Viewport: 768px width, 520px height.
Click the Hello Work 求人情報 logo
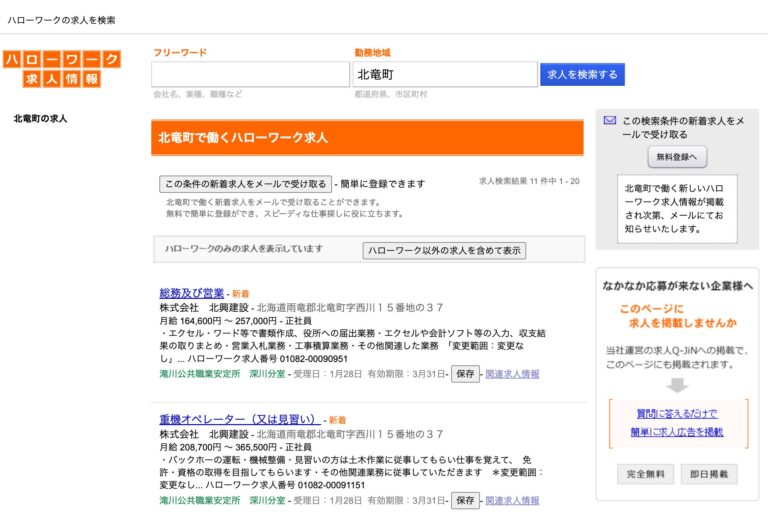coord(62,69)
